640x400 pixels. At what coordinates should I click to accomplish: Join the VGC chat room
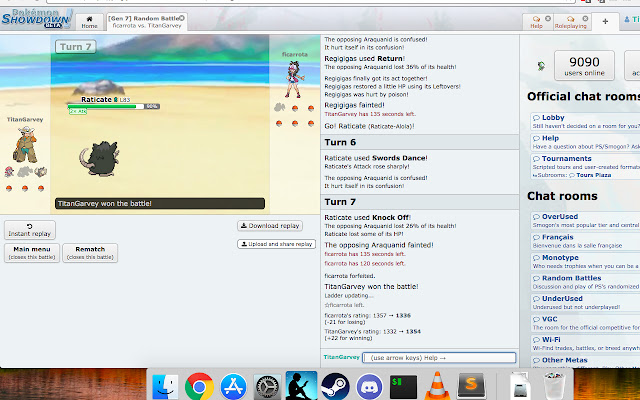click(584, 322)
